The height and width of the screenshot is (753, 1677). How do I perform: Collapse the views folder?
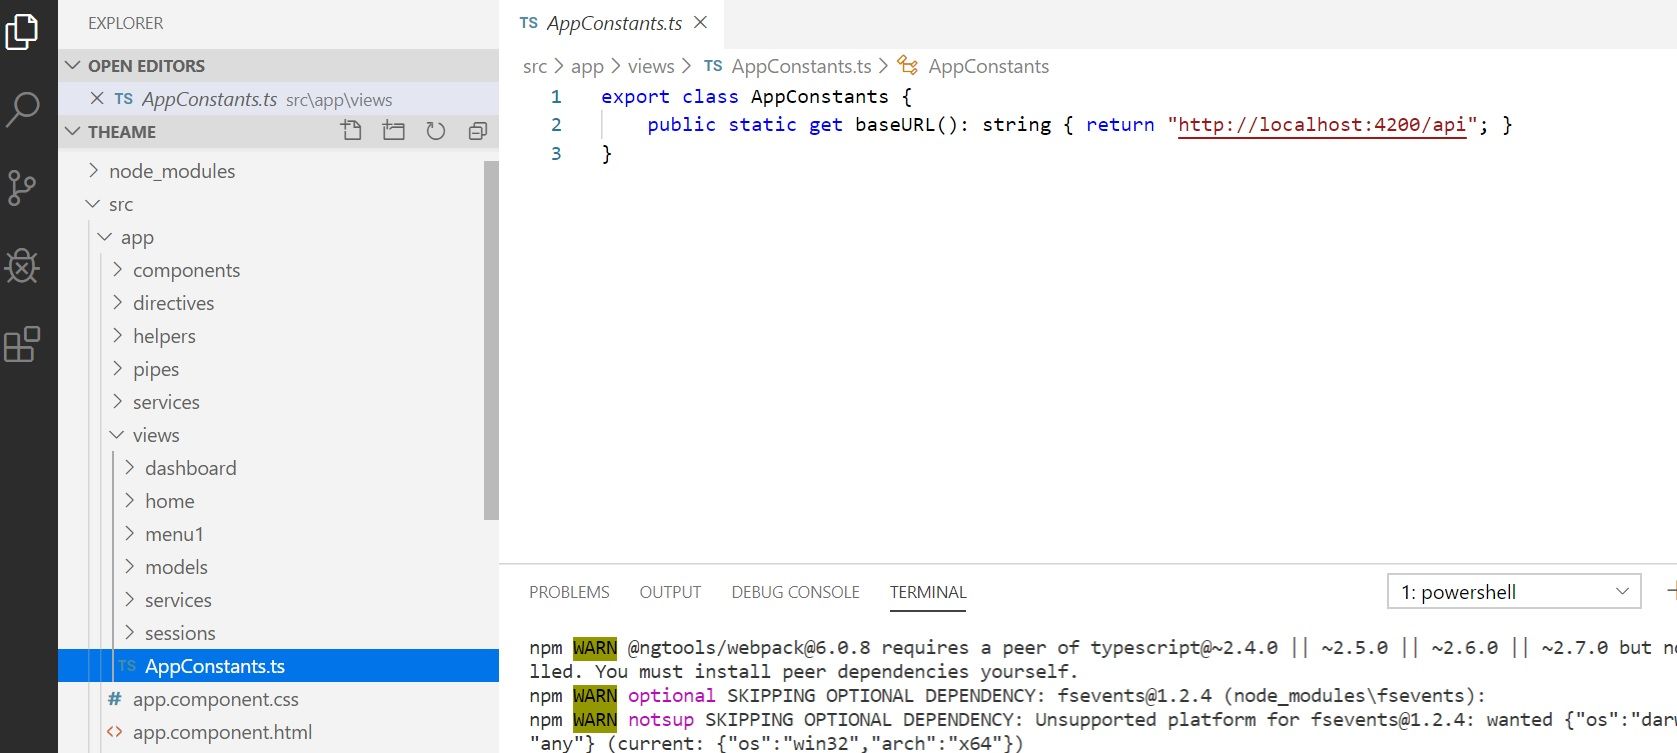click(x=155, y=435)
